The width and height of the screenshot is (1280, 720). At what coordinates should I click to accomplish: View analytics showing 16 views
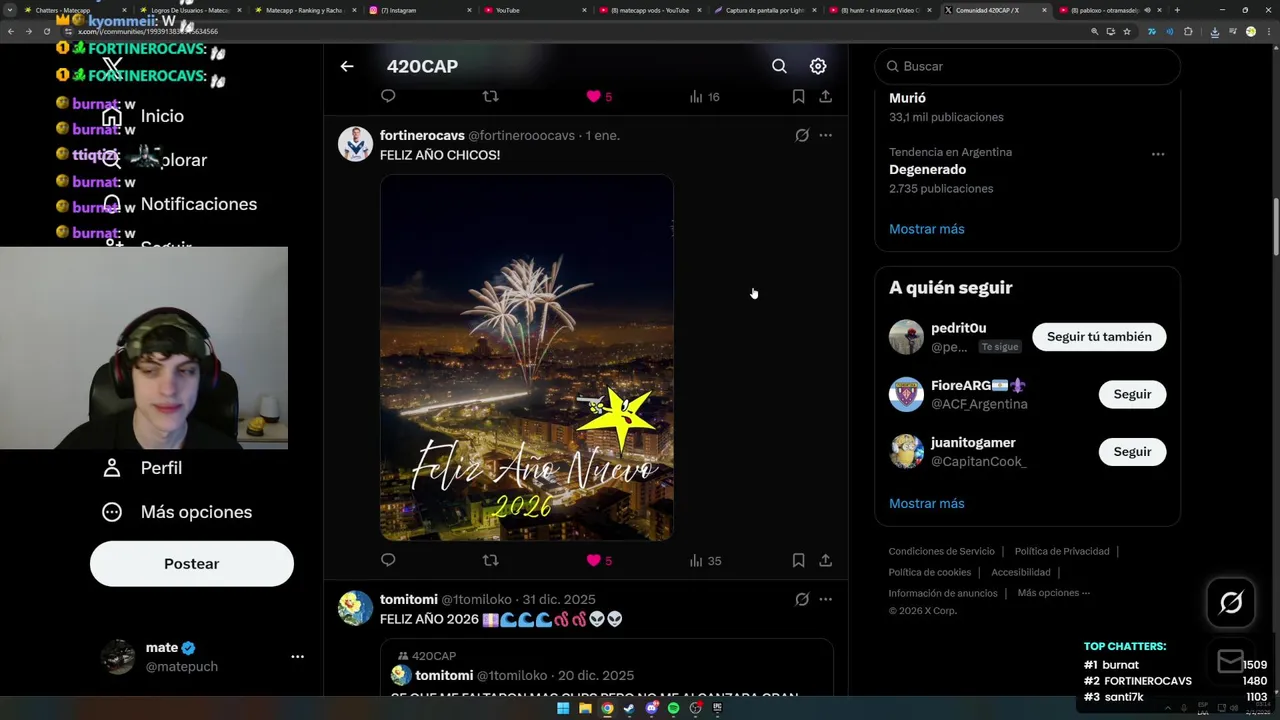pyautogui.click(x=705, y=96)
